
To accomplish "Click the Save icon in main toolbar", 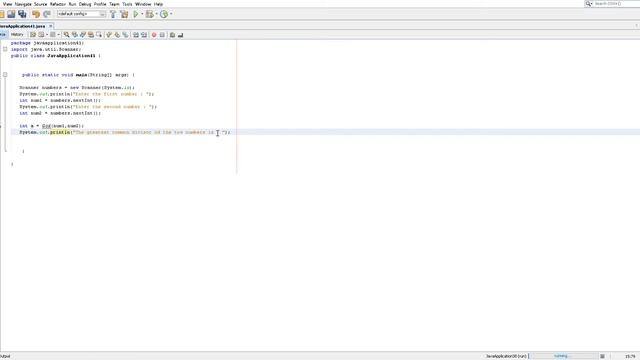I will click(x=11, y=14).
